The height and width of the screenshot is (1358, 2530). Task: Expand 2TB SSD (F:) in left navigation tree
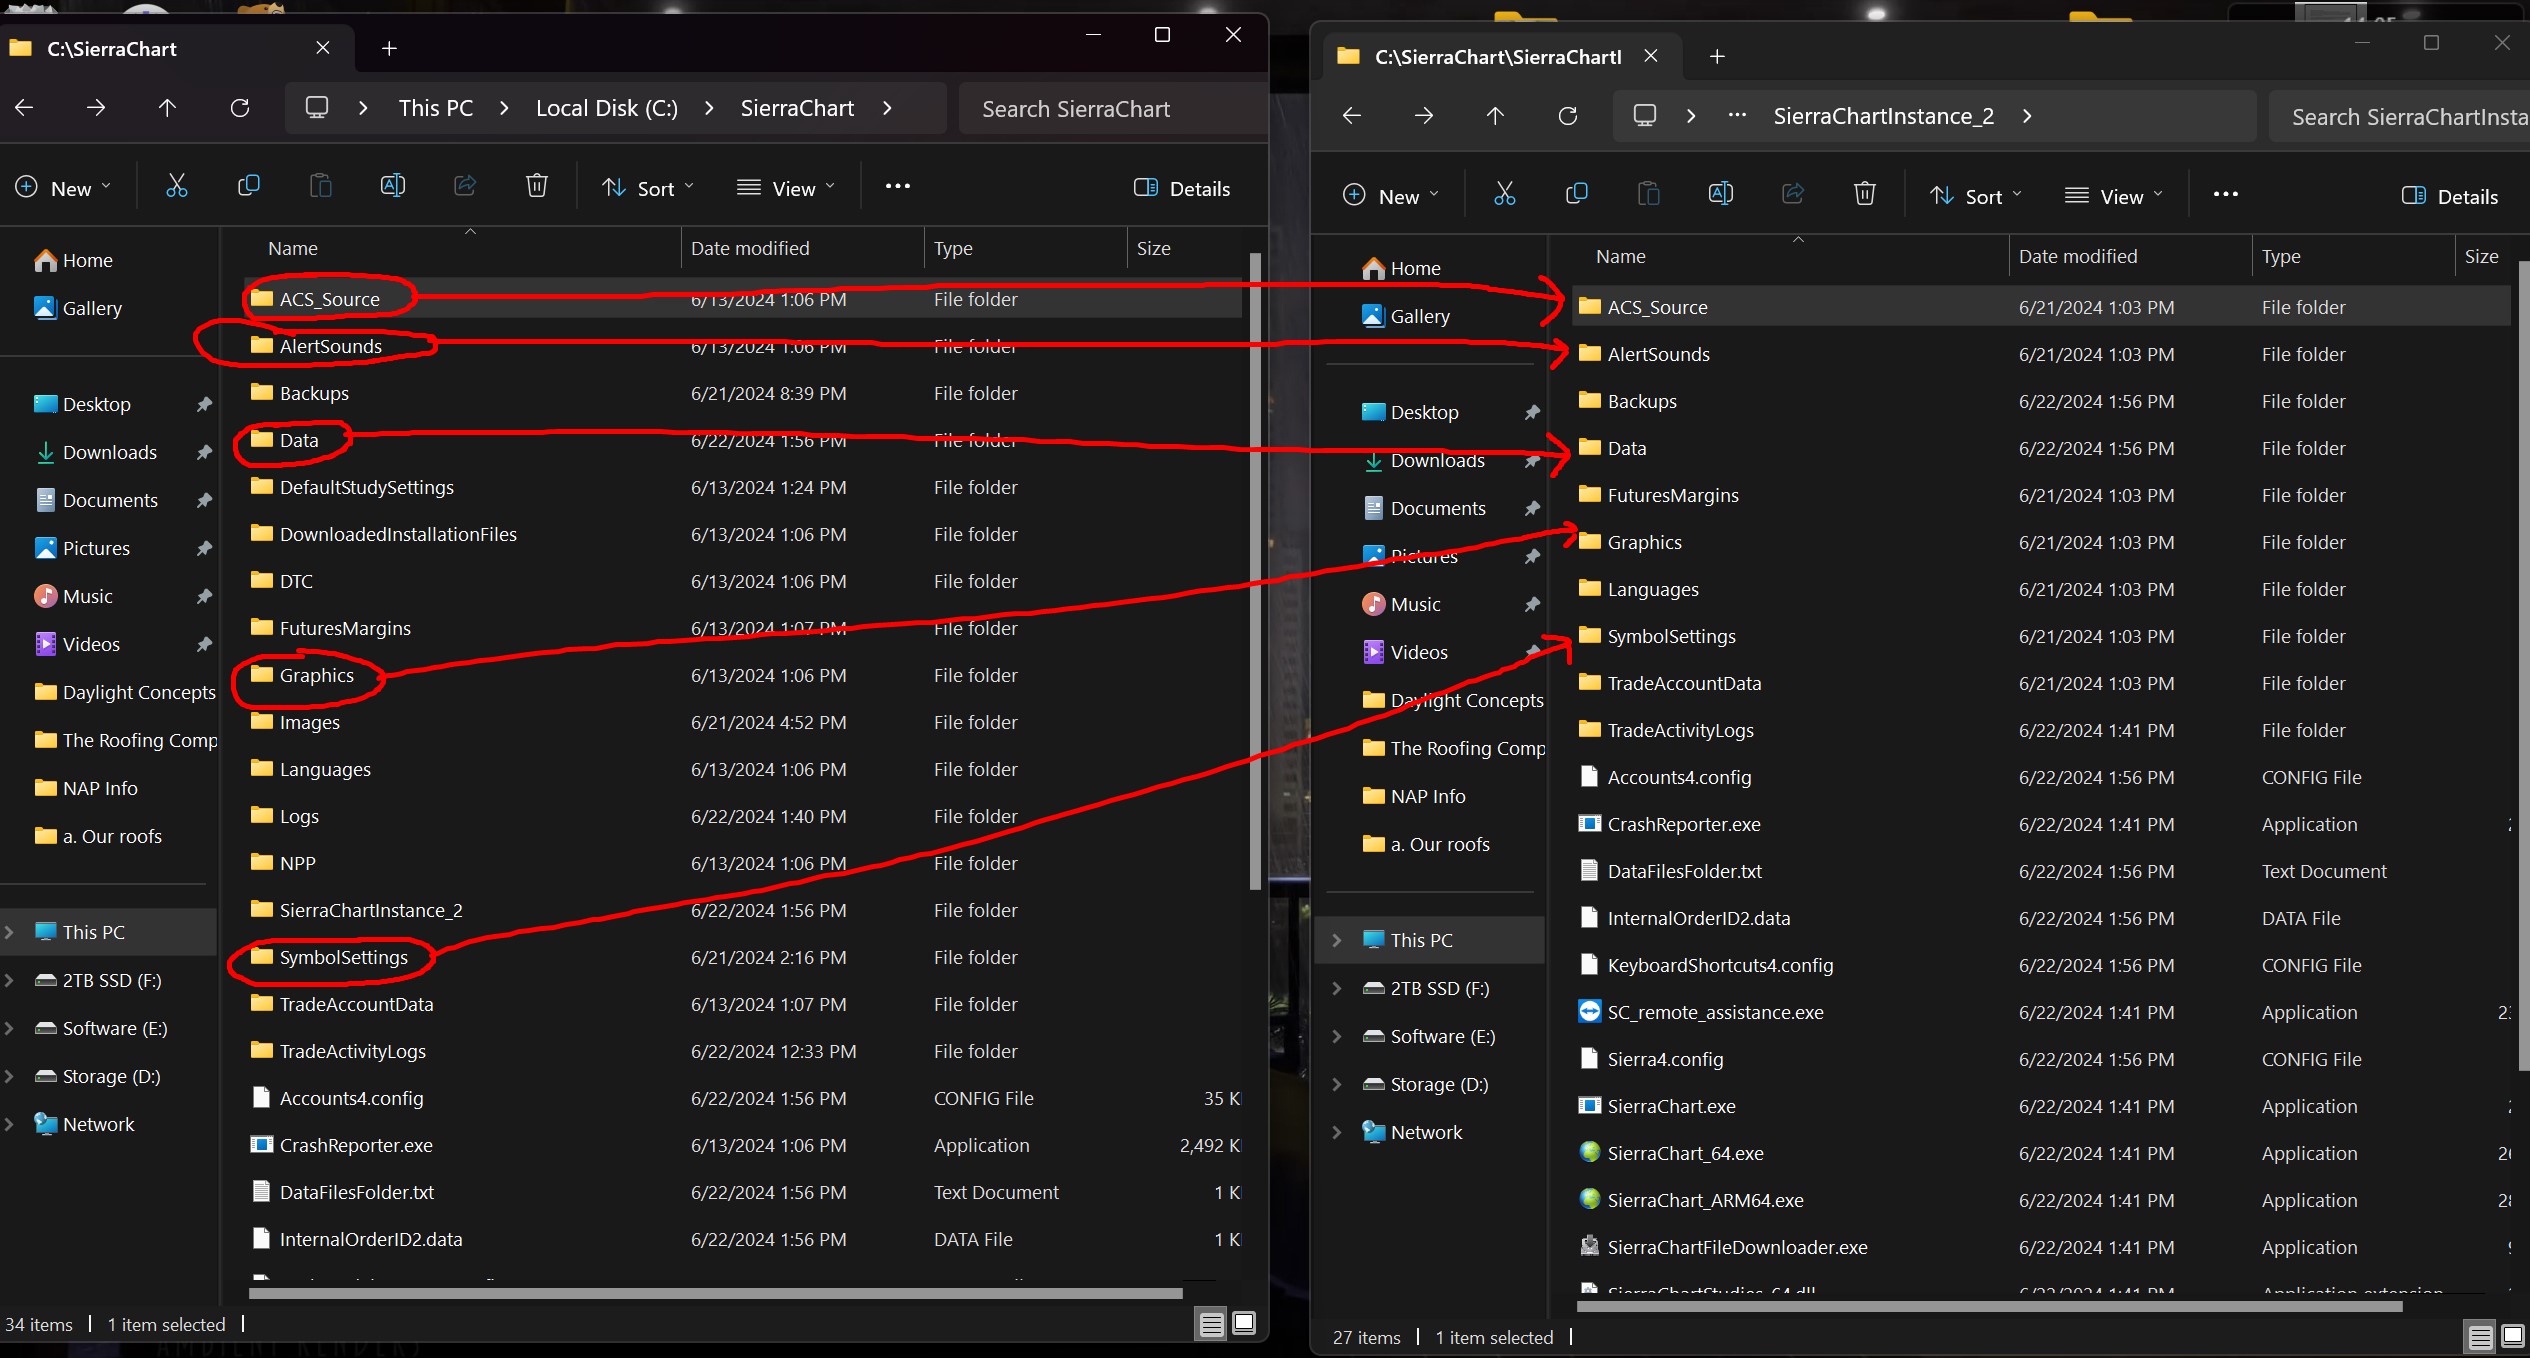pos(10,980)
